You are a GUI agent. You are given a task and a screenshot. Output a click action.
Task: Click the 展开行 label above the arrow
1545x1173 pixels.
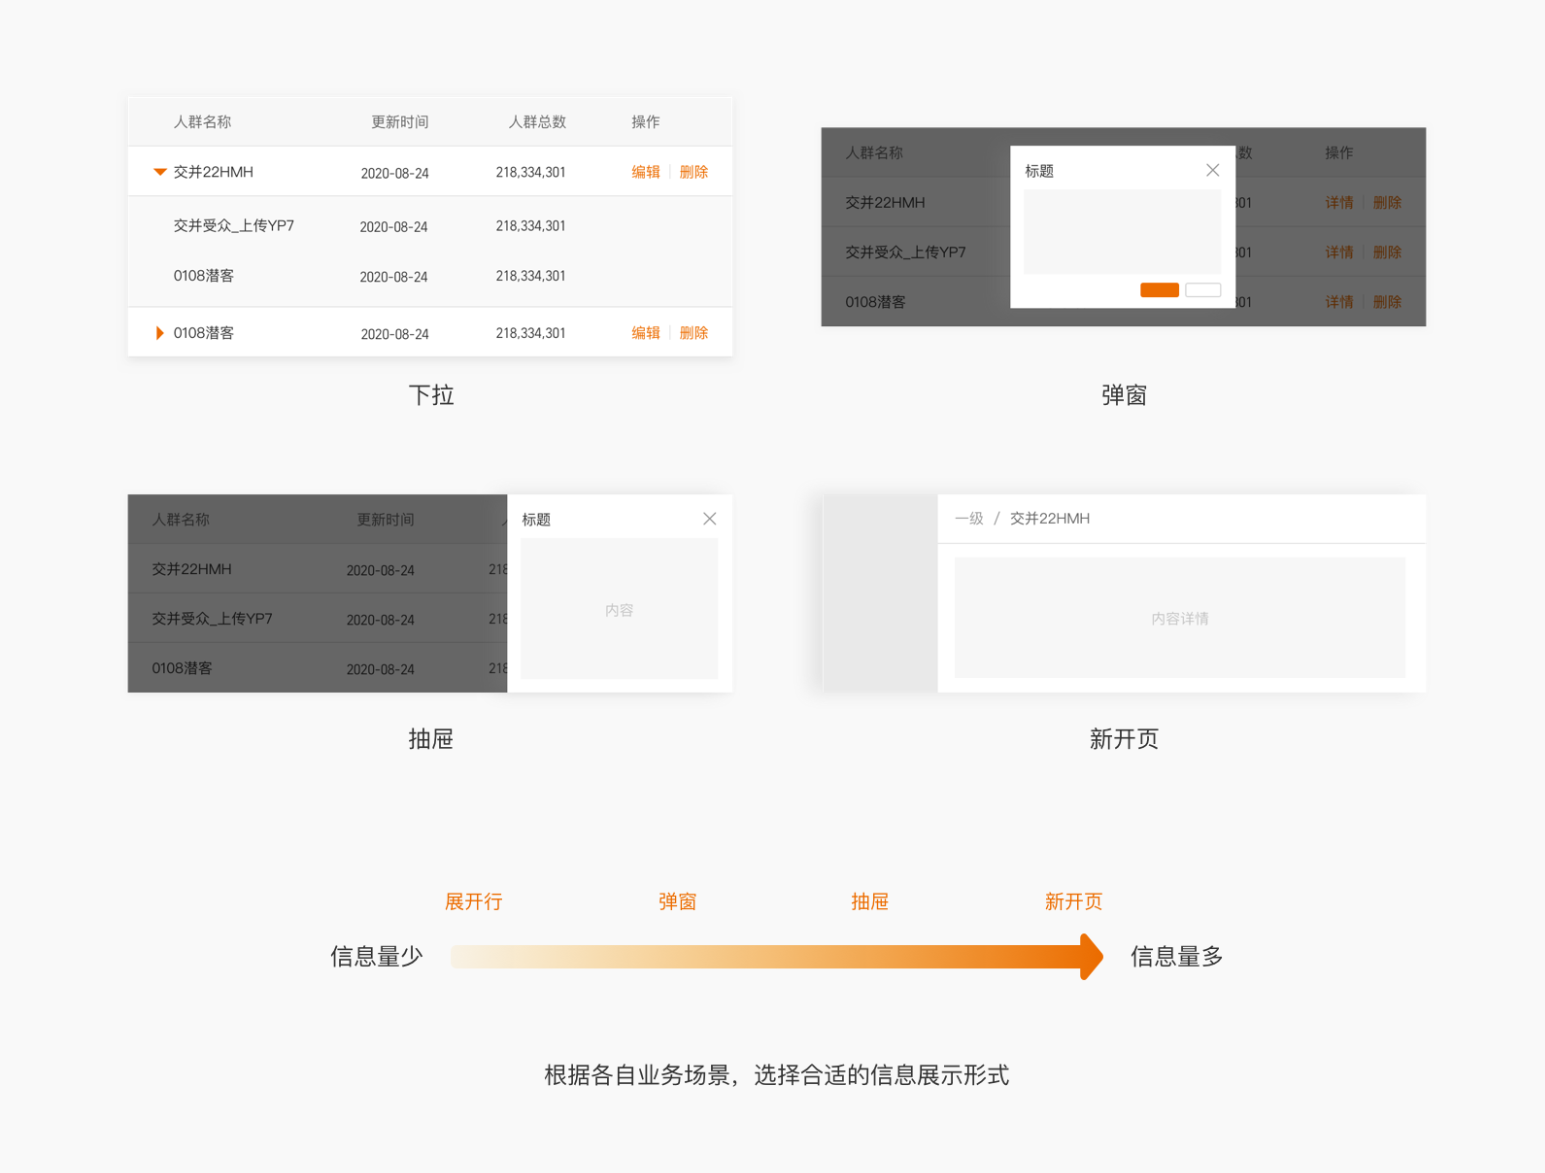(474, 901)
